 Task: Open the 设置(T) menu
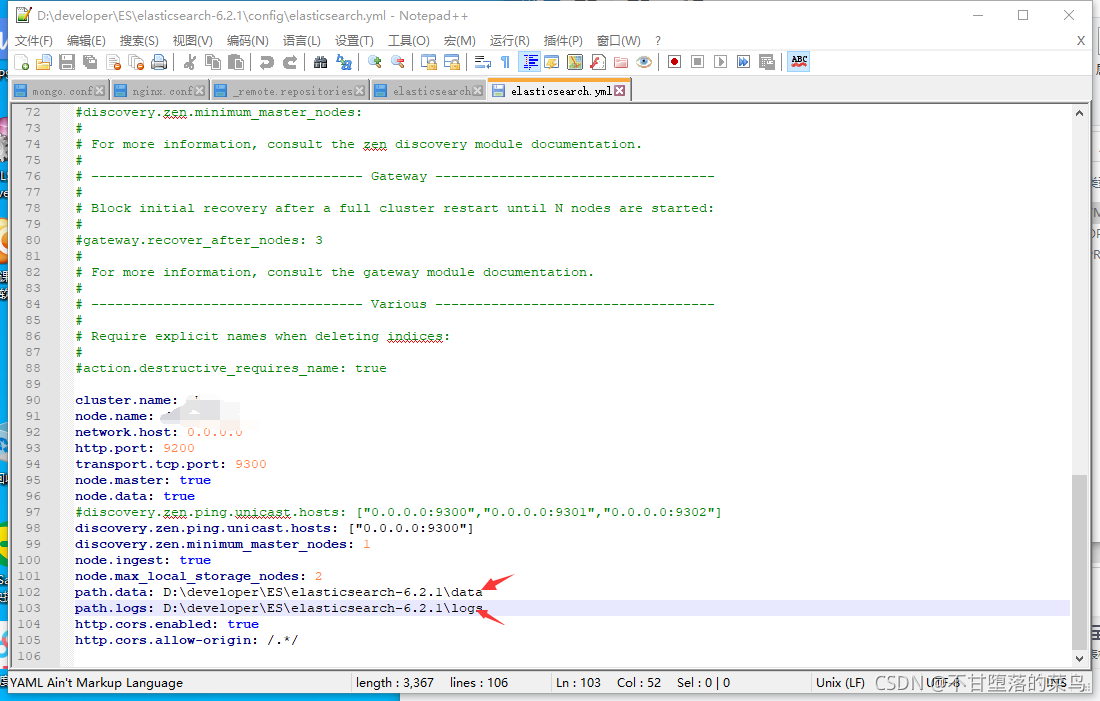354,41
